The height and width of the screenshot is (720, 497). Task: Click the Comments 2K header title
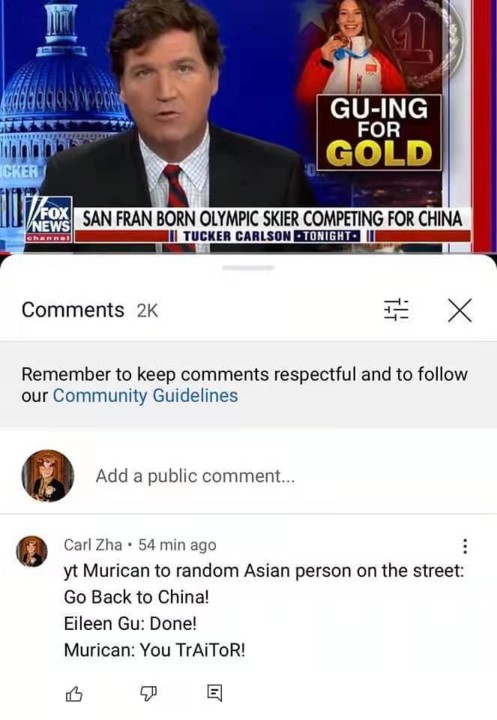[90, 310]
